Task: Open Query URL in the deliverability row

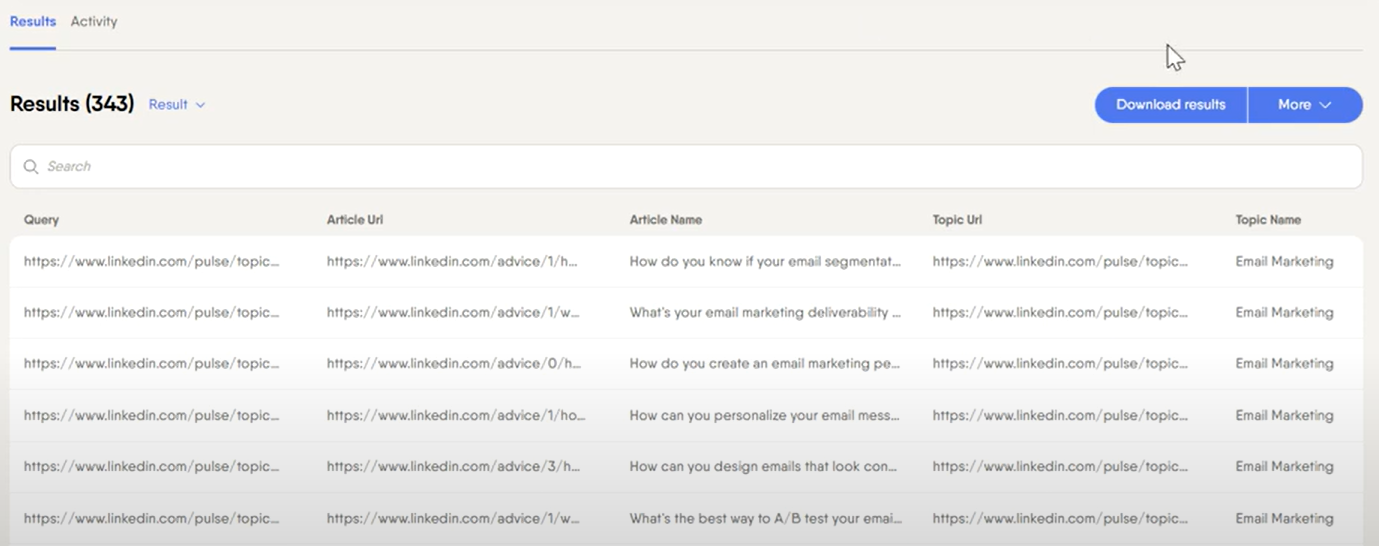Action: pos(152,312)
